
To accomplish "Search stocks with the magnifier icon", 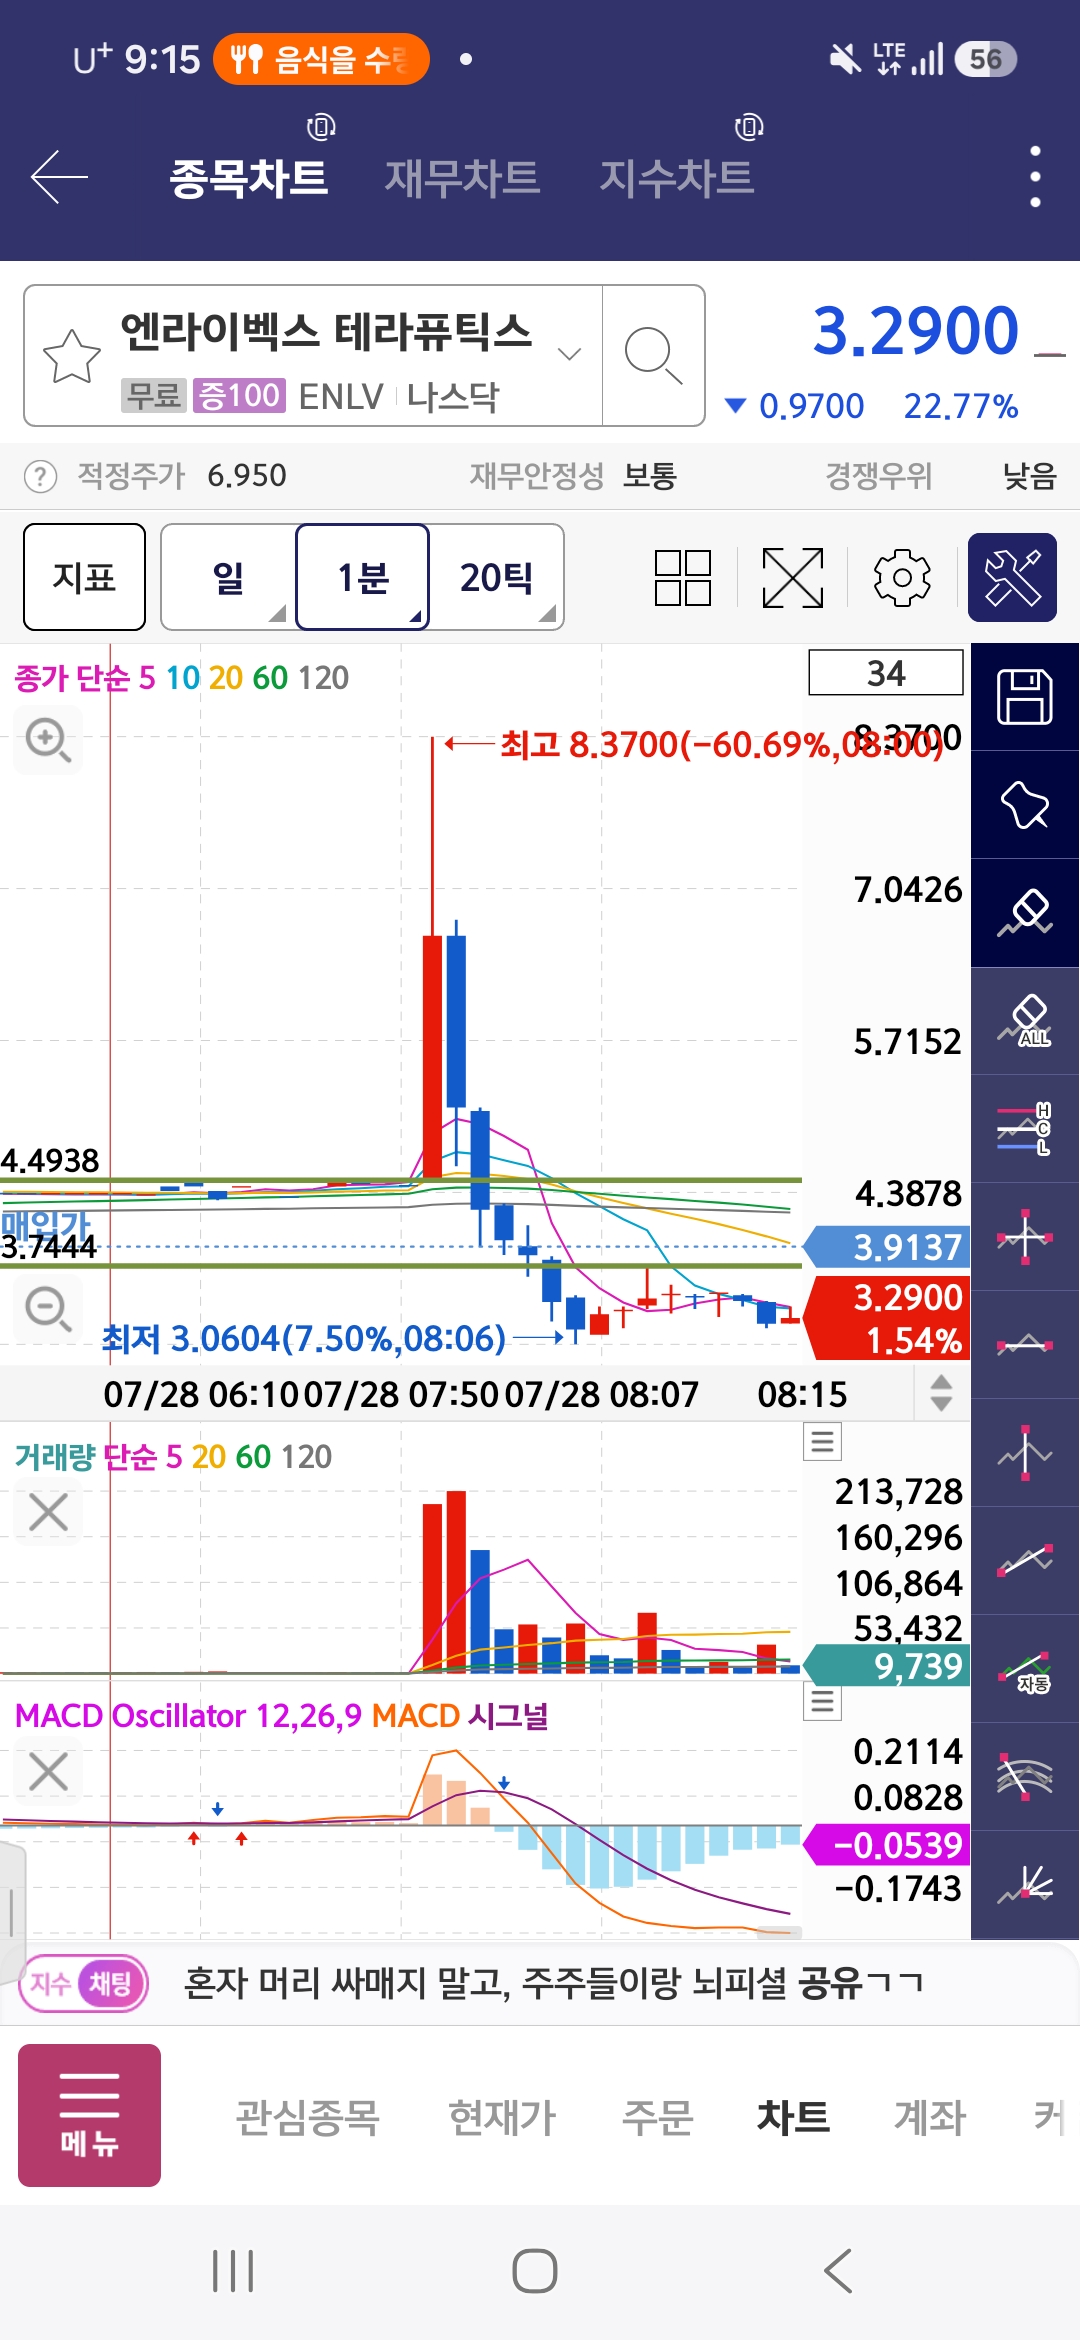I will (653, 356).
